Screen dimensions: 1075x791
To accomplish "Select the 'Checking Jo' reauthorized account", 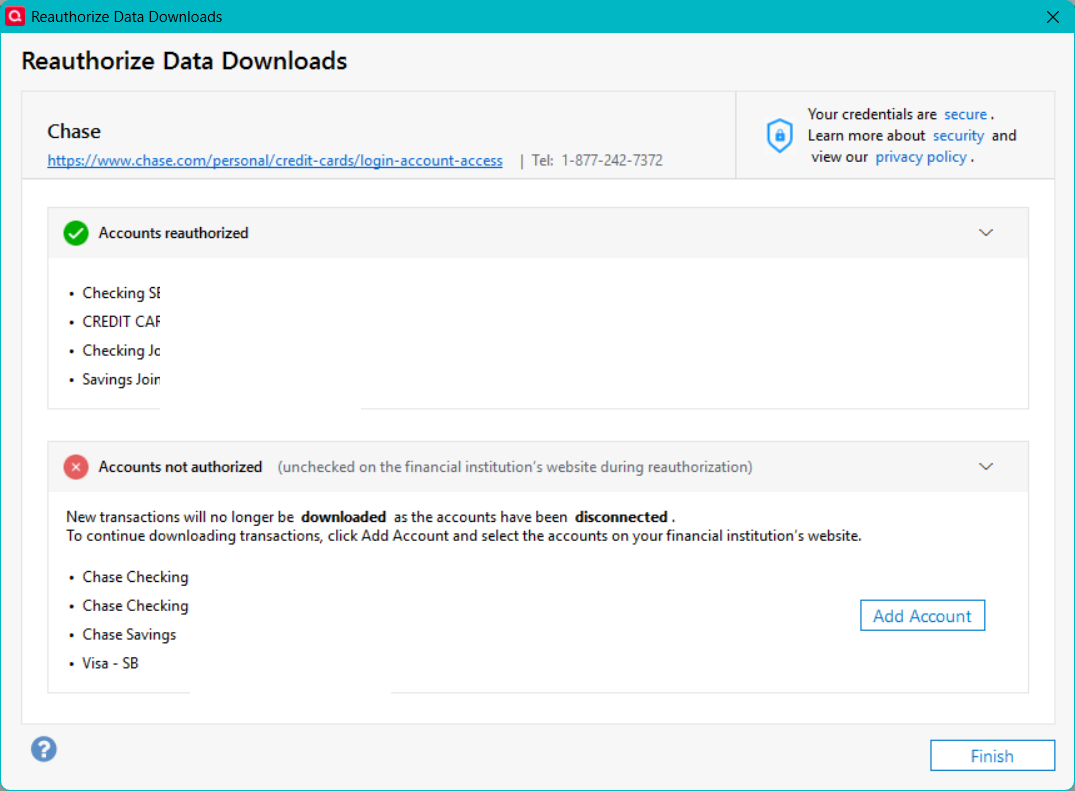I will click(121, 350).
